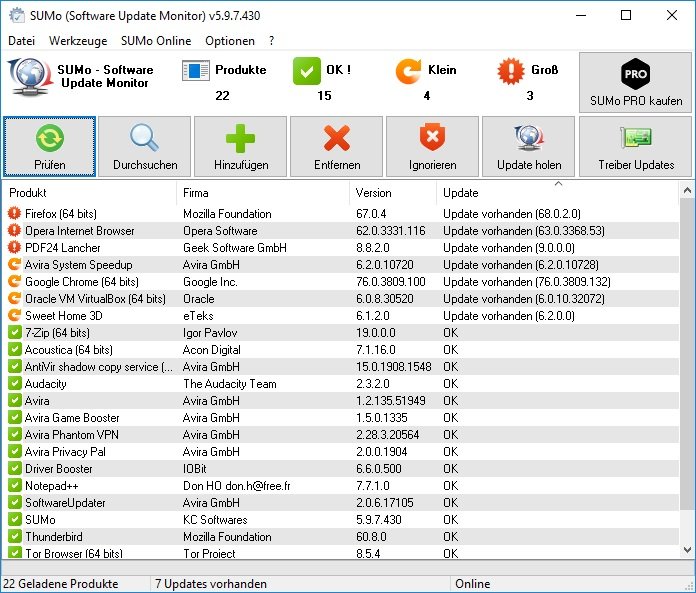Click the Ignorieren shield button
The image size is (696, 593).
coord(432,146)
